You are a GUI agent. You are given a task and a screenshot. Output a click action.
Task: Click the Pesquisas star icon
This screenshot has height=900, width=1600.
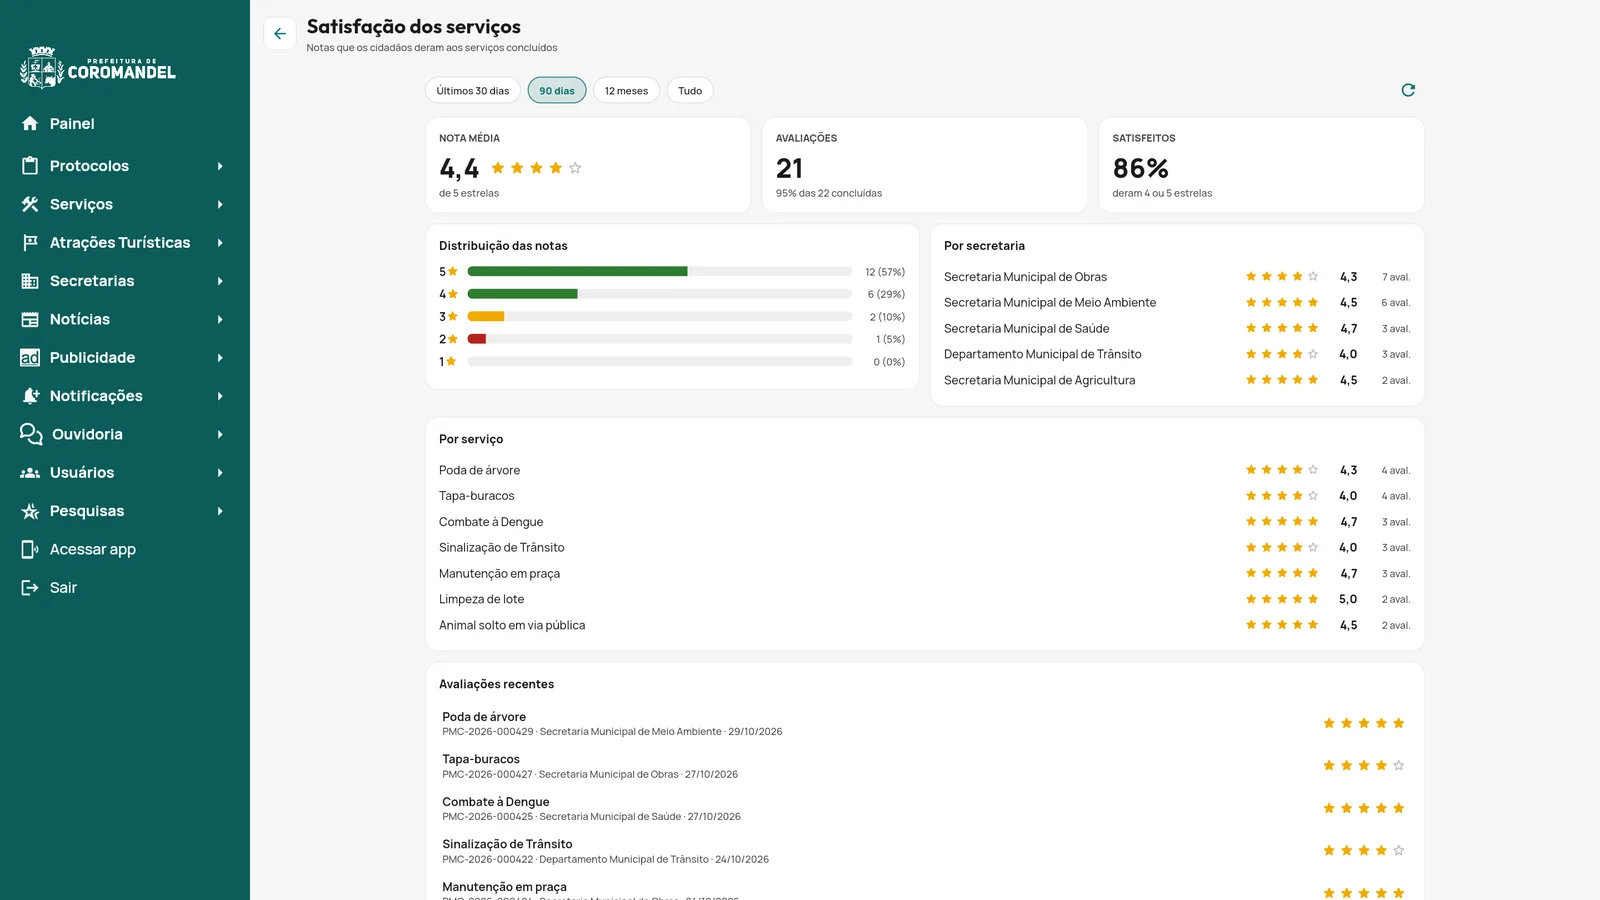[x=30, y=511]
